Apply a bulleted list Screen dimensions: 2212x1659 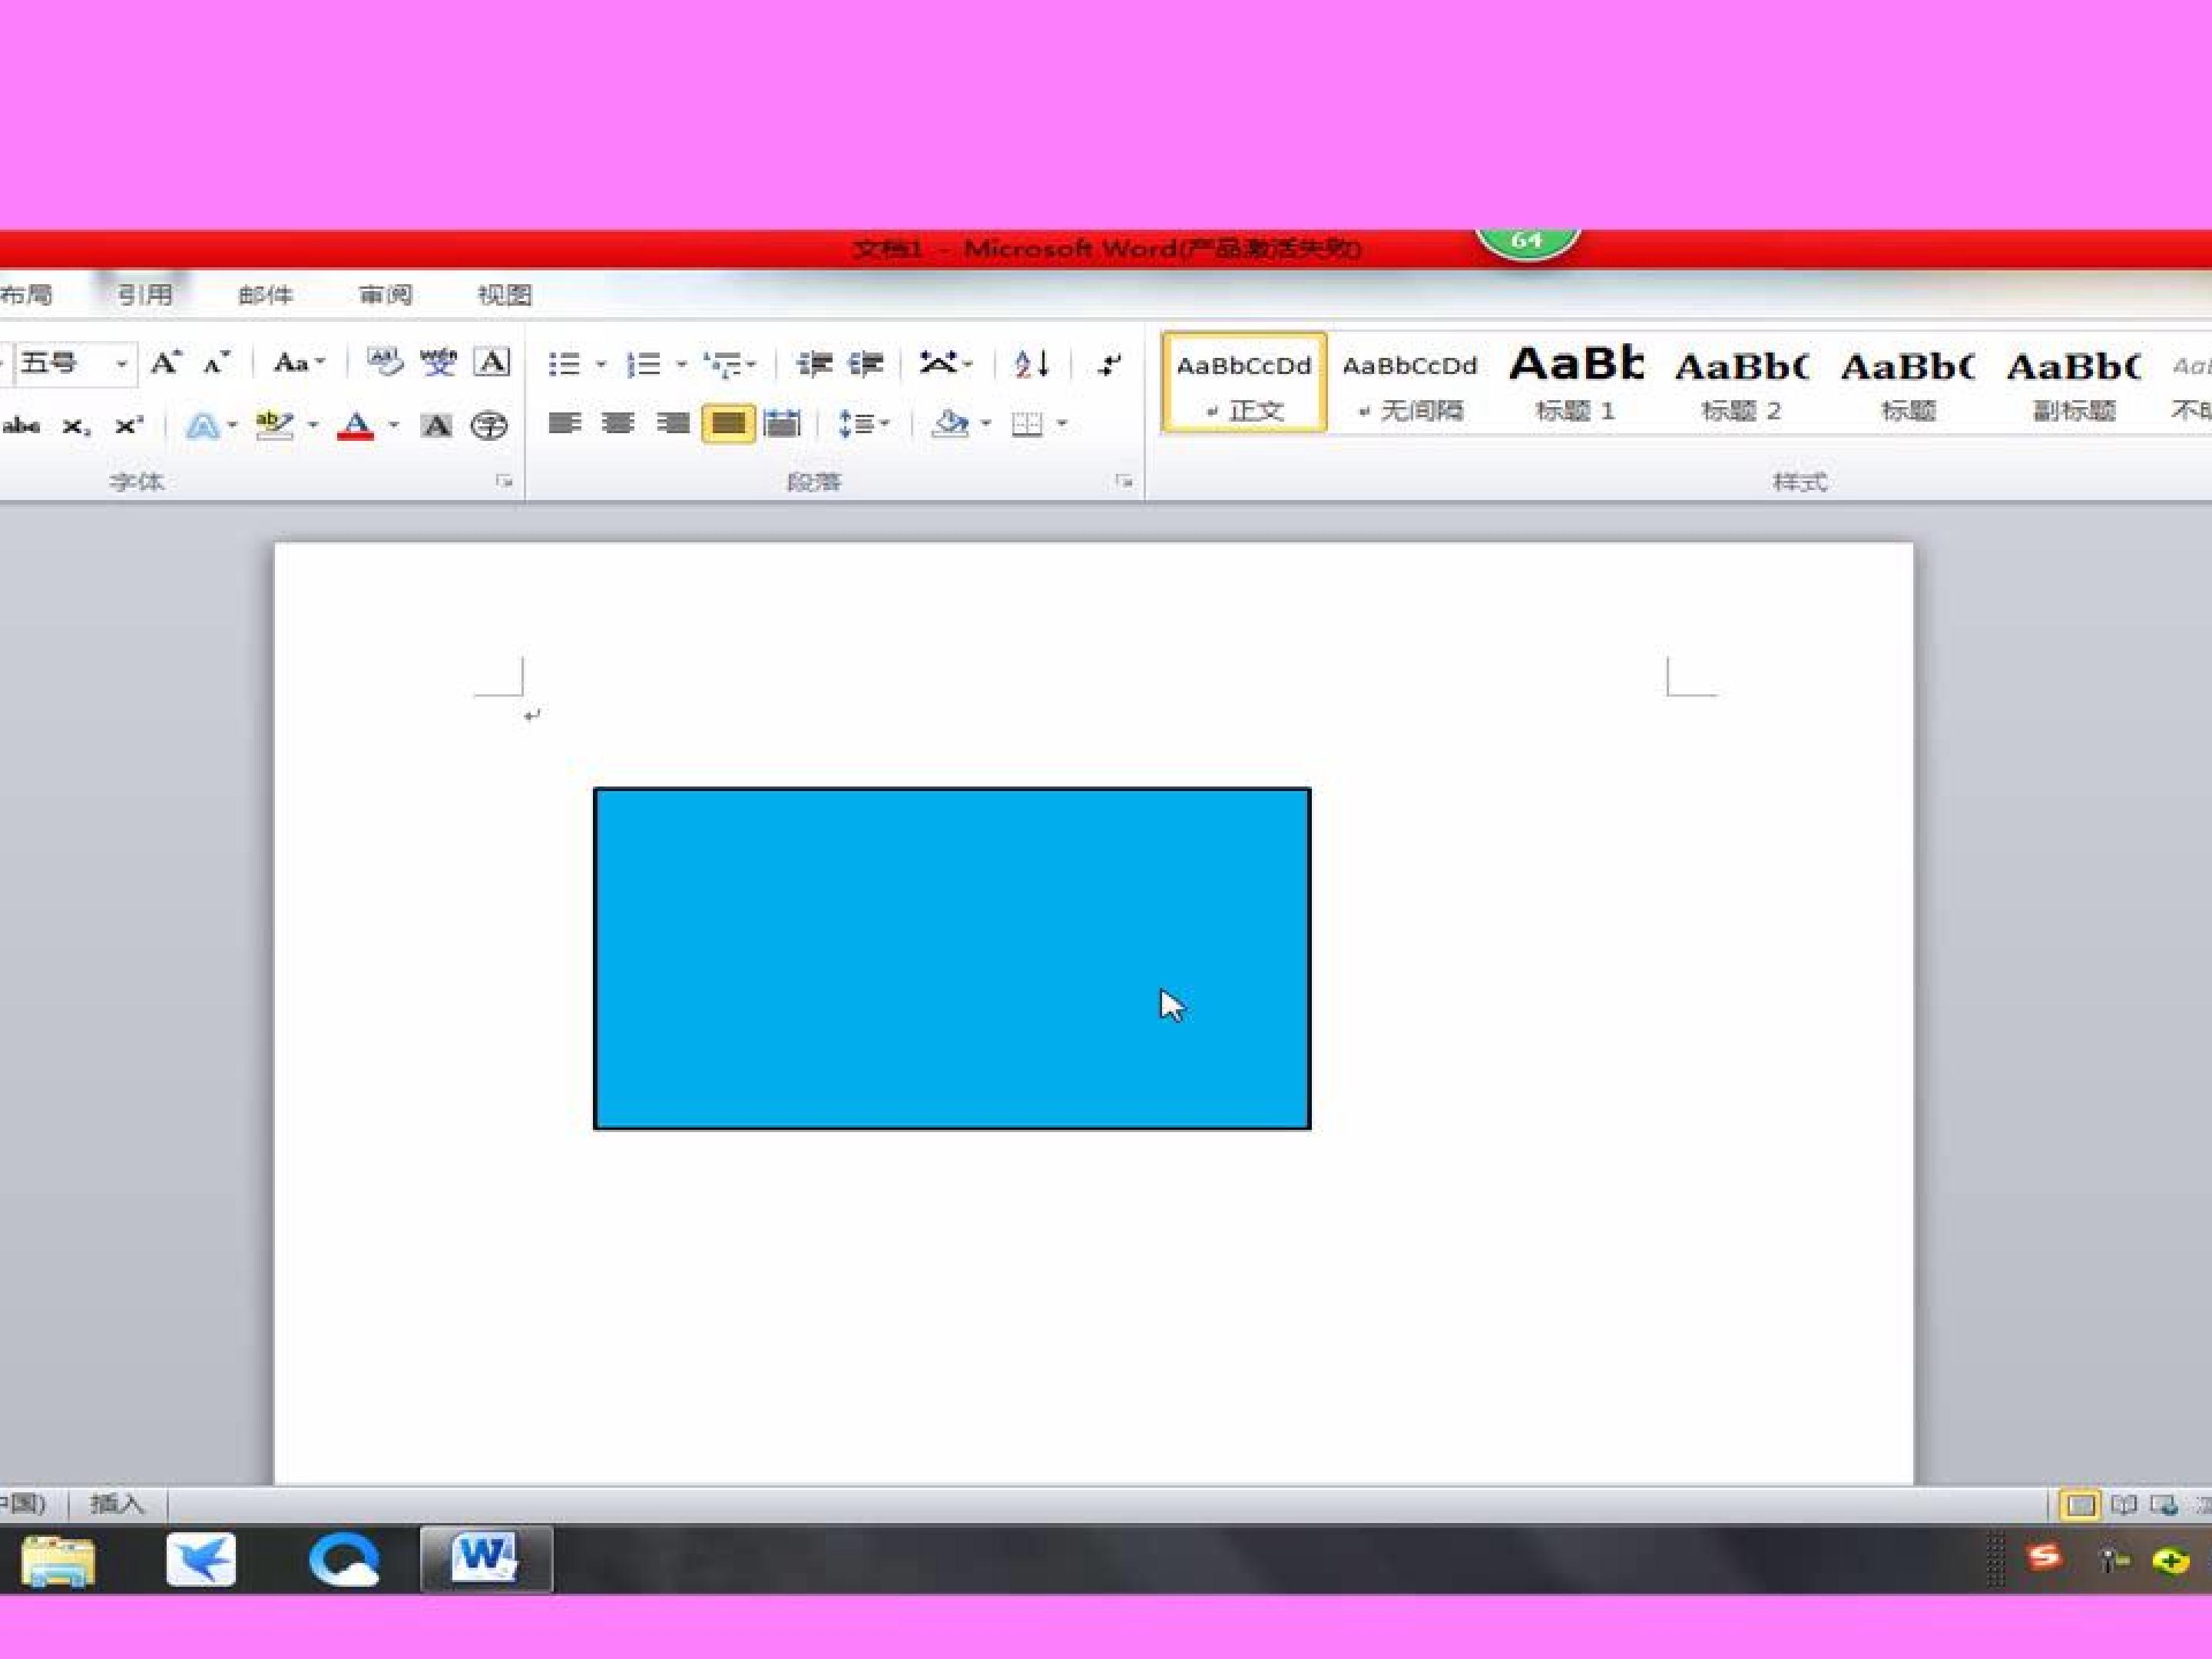[x=565, y=364]
